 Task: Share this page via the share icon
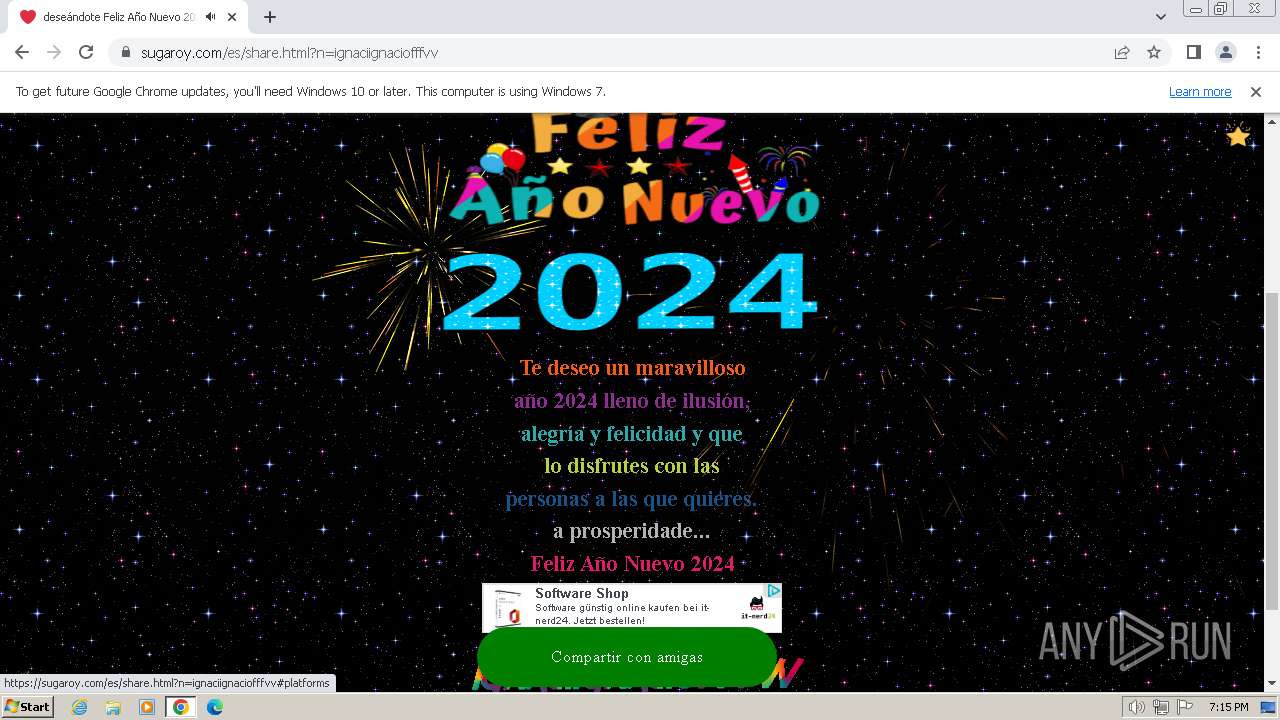pyautogui.click(x=1122, y=52)
